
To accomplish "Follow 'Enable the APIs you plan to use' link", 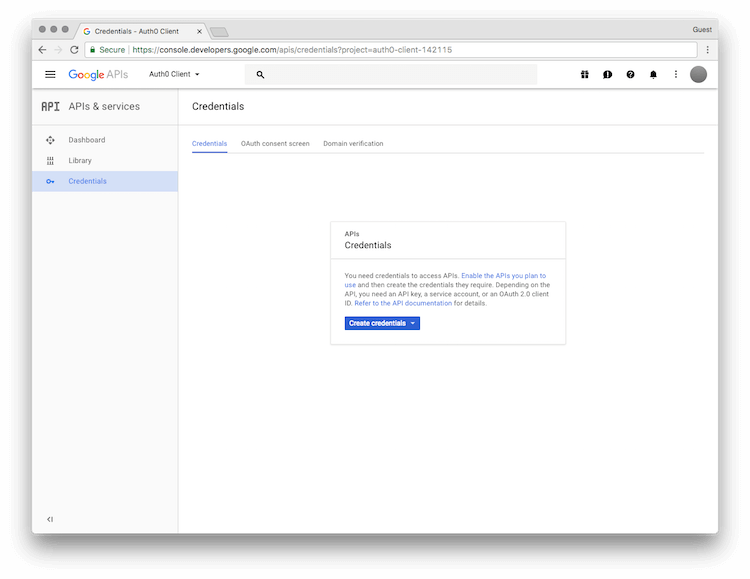I will pyautogui.click(x=503, y=276).
